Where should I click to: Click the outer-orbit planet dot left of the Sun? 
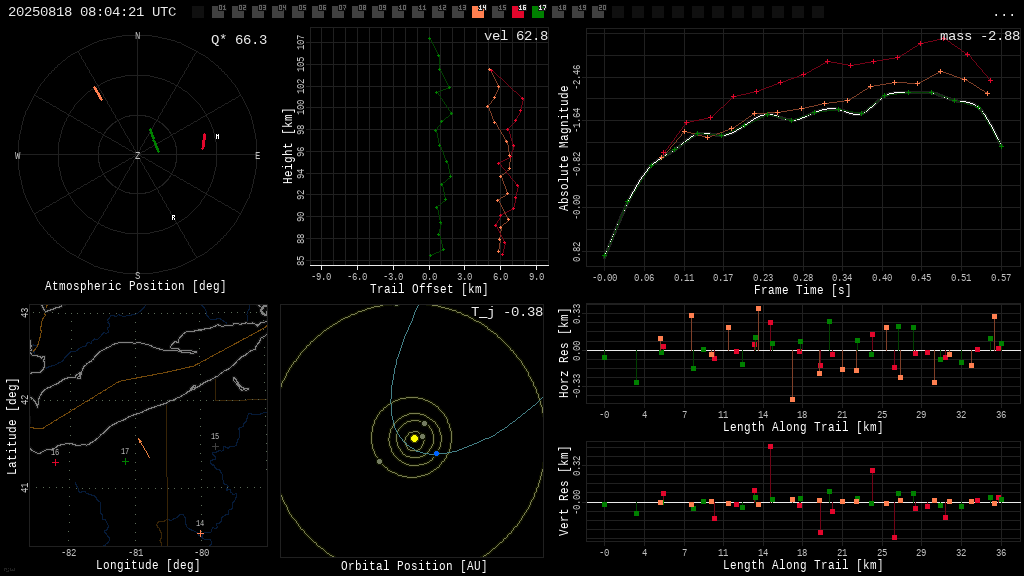click(x=379, y=462)
